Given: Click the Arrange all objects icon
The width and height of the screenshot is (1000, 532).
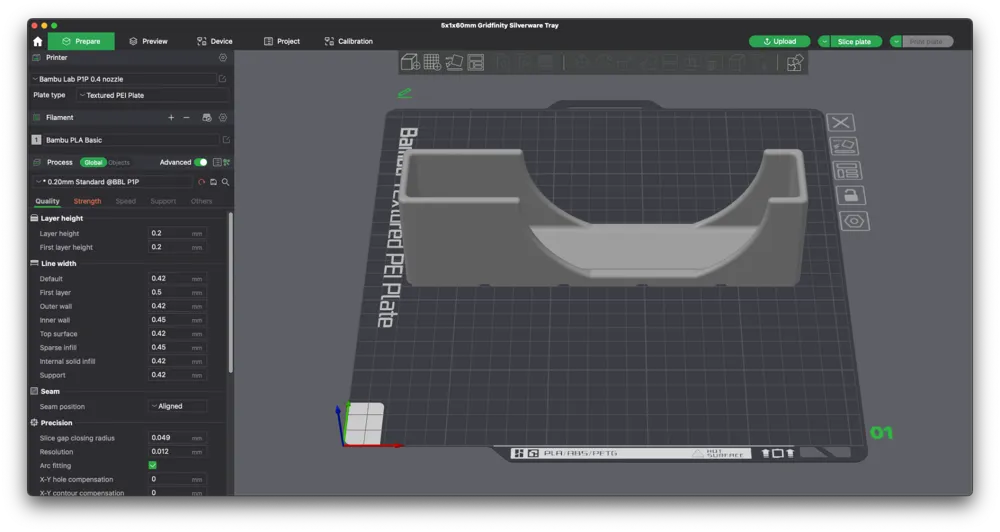Looking at the screenshot, I should point(476,62).
